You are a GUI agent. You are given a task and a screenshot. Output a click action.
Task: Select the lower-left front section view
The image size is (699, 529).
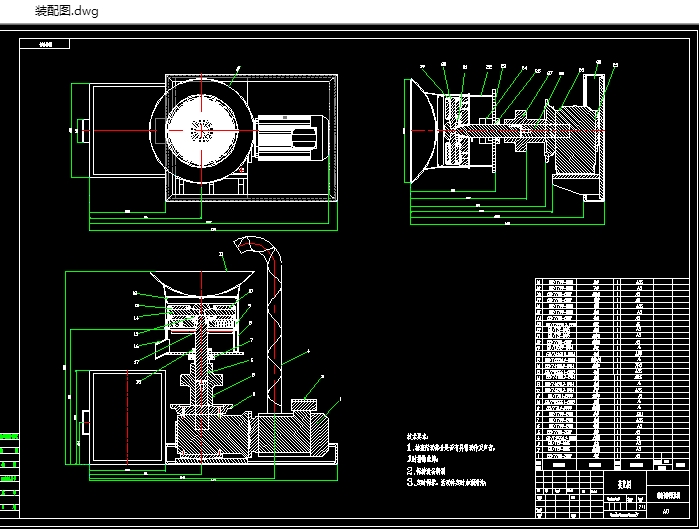203,359
